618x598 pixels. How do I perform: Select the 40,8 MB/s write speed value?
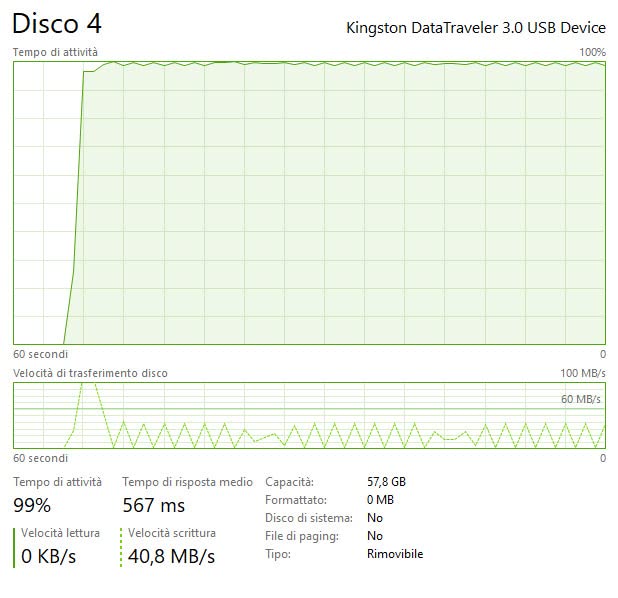click(x=171, y=556)
